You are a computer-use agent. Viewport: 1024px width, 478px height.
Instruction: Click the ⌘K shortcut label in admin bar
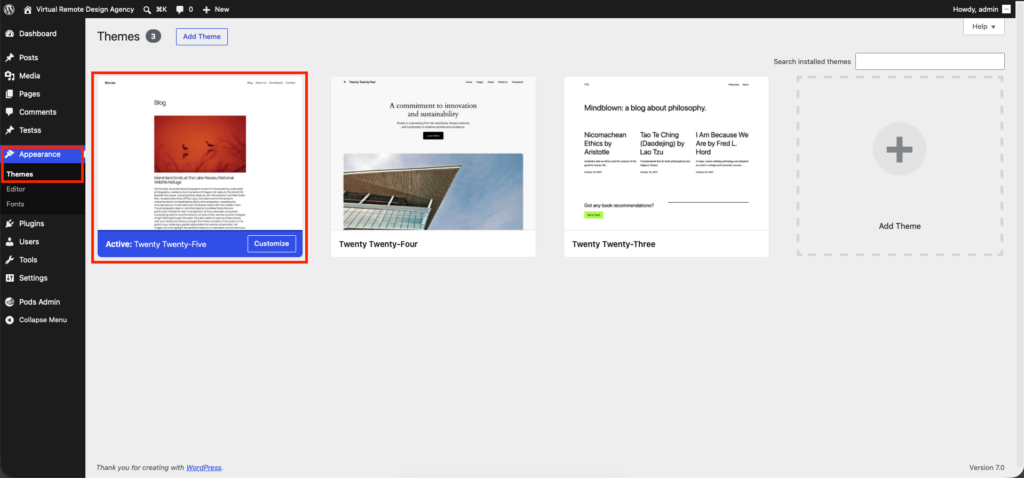pos(161,9)
